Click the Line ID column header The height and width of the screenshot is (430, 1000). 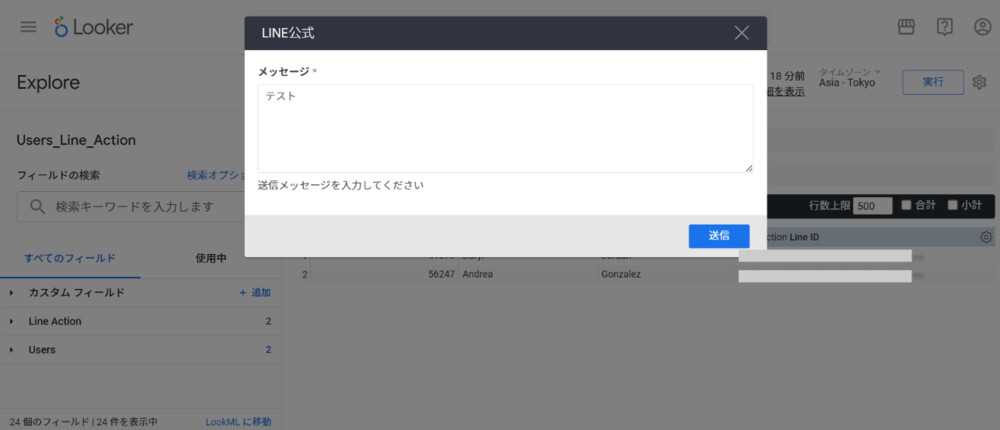804,237
